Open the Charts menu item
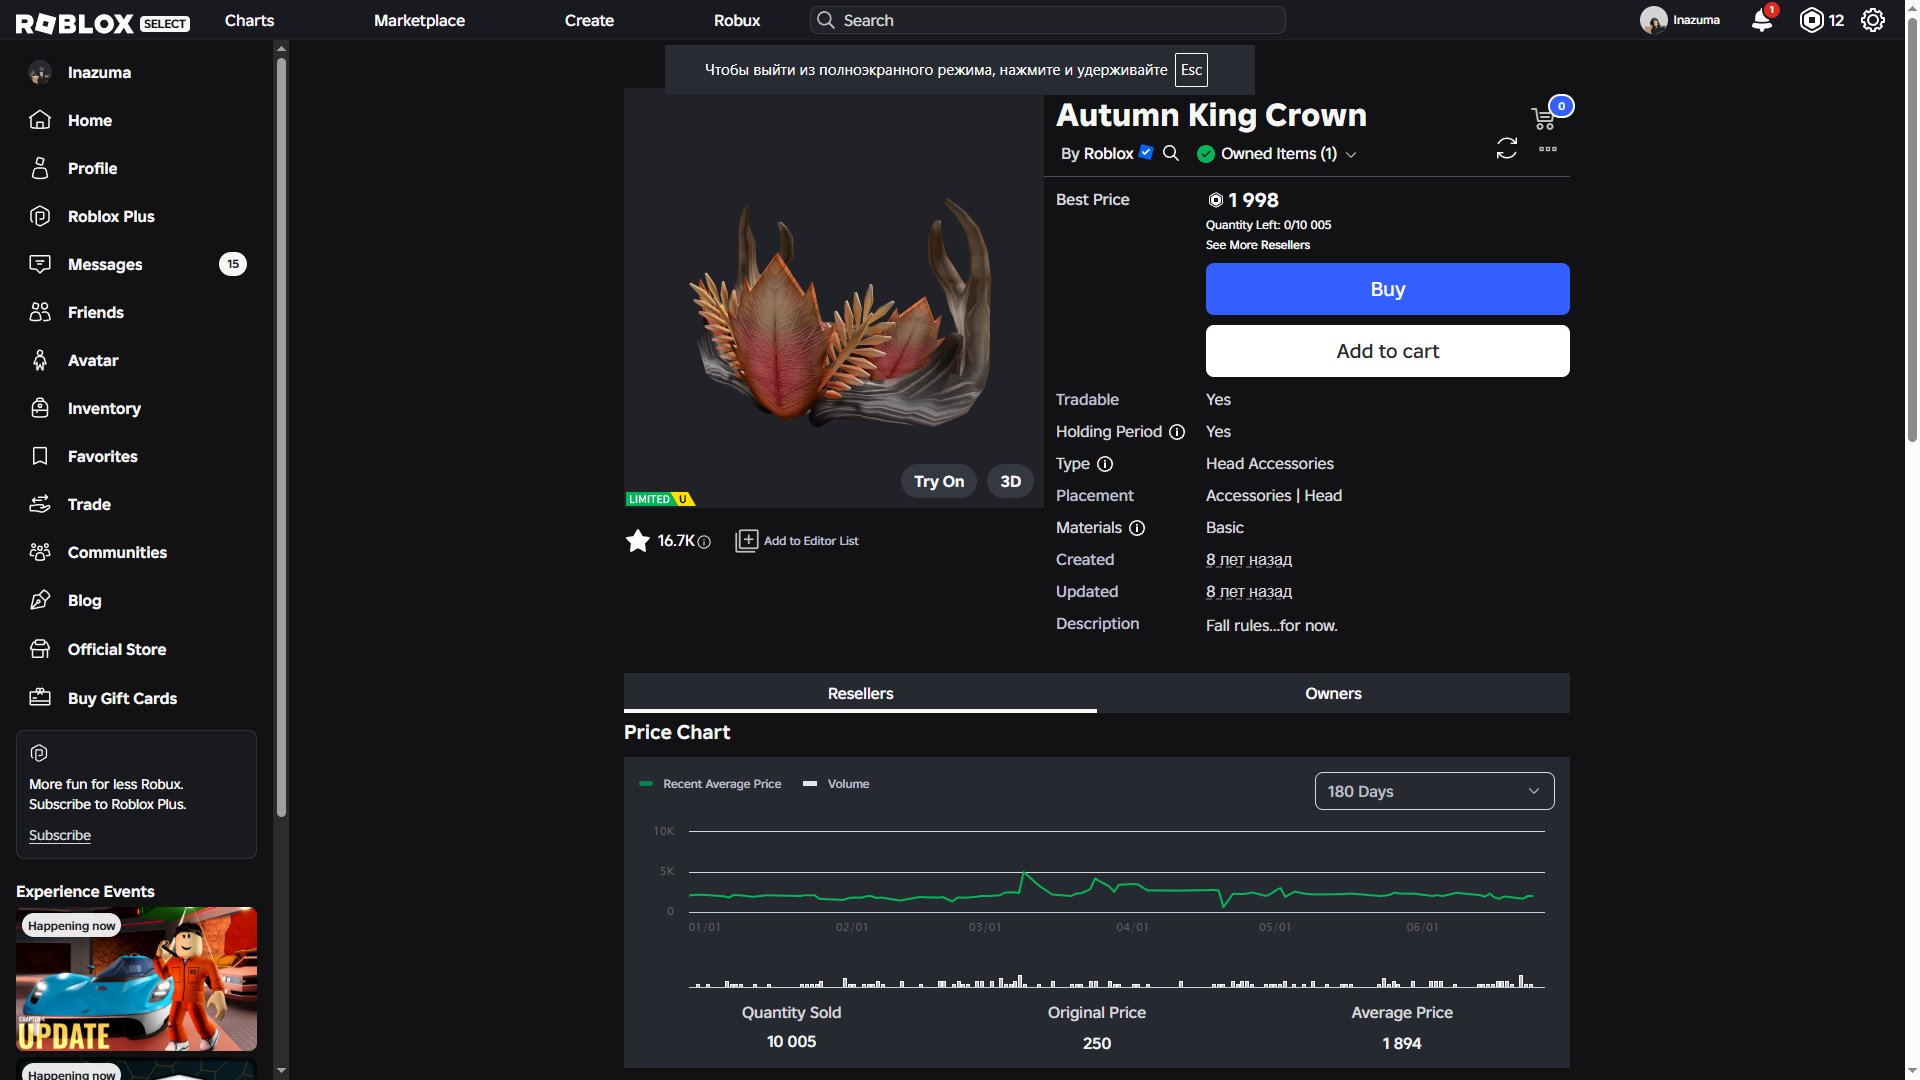1920x1080 pixels. click(x=249, y=20)
